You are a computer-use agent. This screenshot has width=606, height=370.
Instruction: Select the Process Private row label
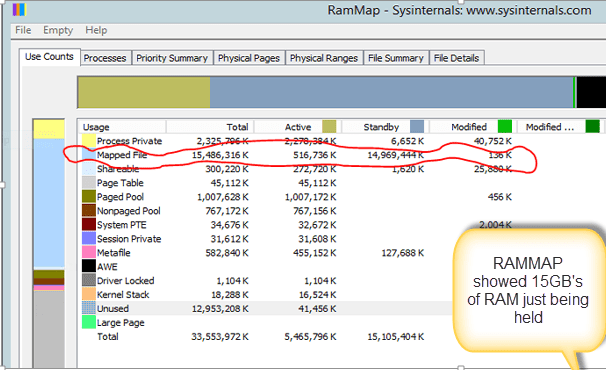click(129, 141)
